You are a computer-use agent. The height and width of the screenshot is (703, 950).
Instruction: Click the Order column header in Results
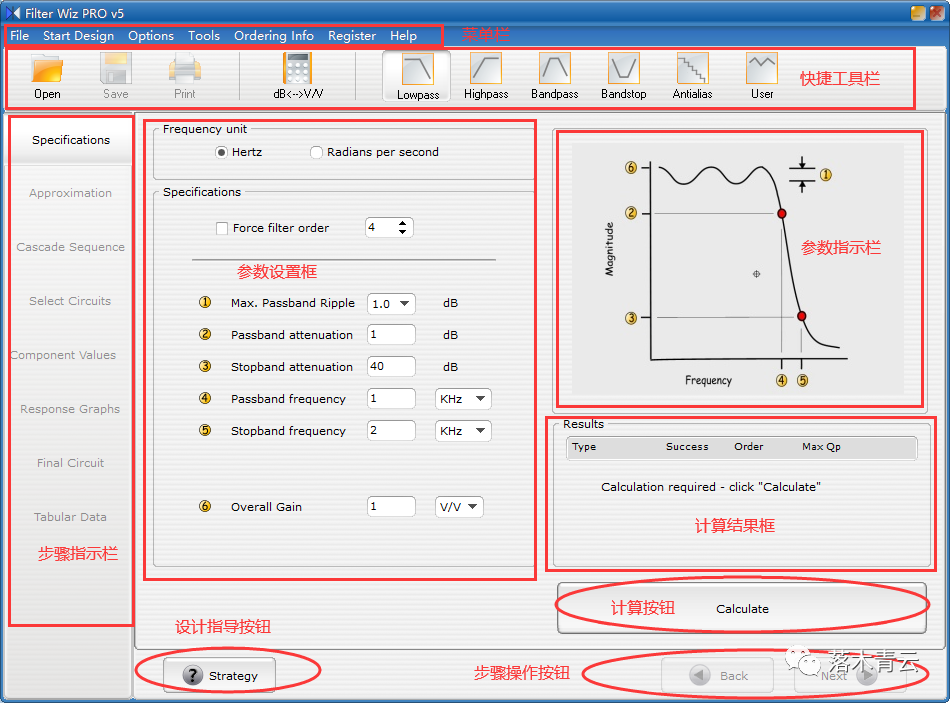click(x=748, y=447)
